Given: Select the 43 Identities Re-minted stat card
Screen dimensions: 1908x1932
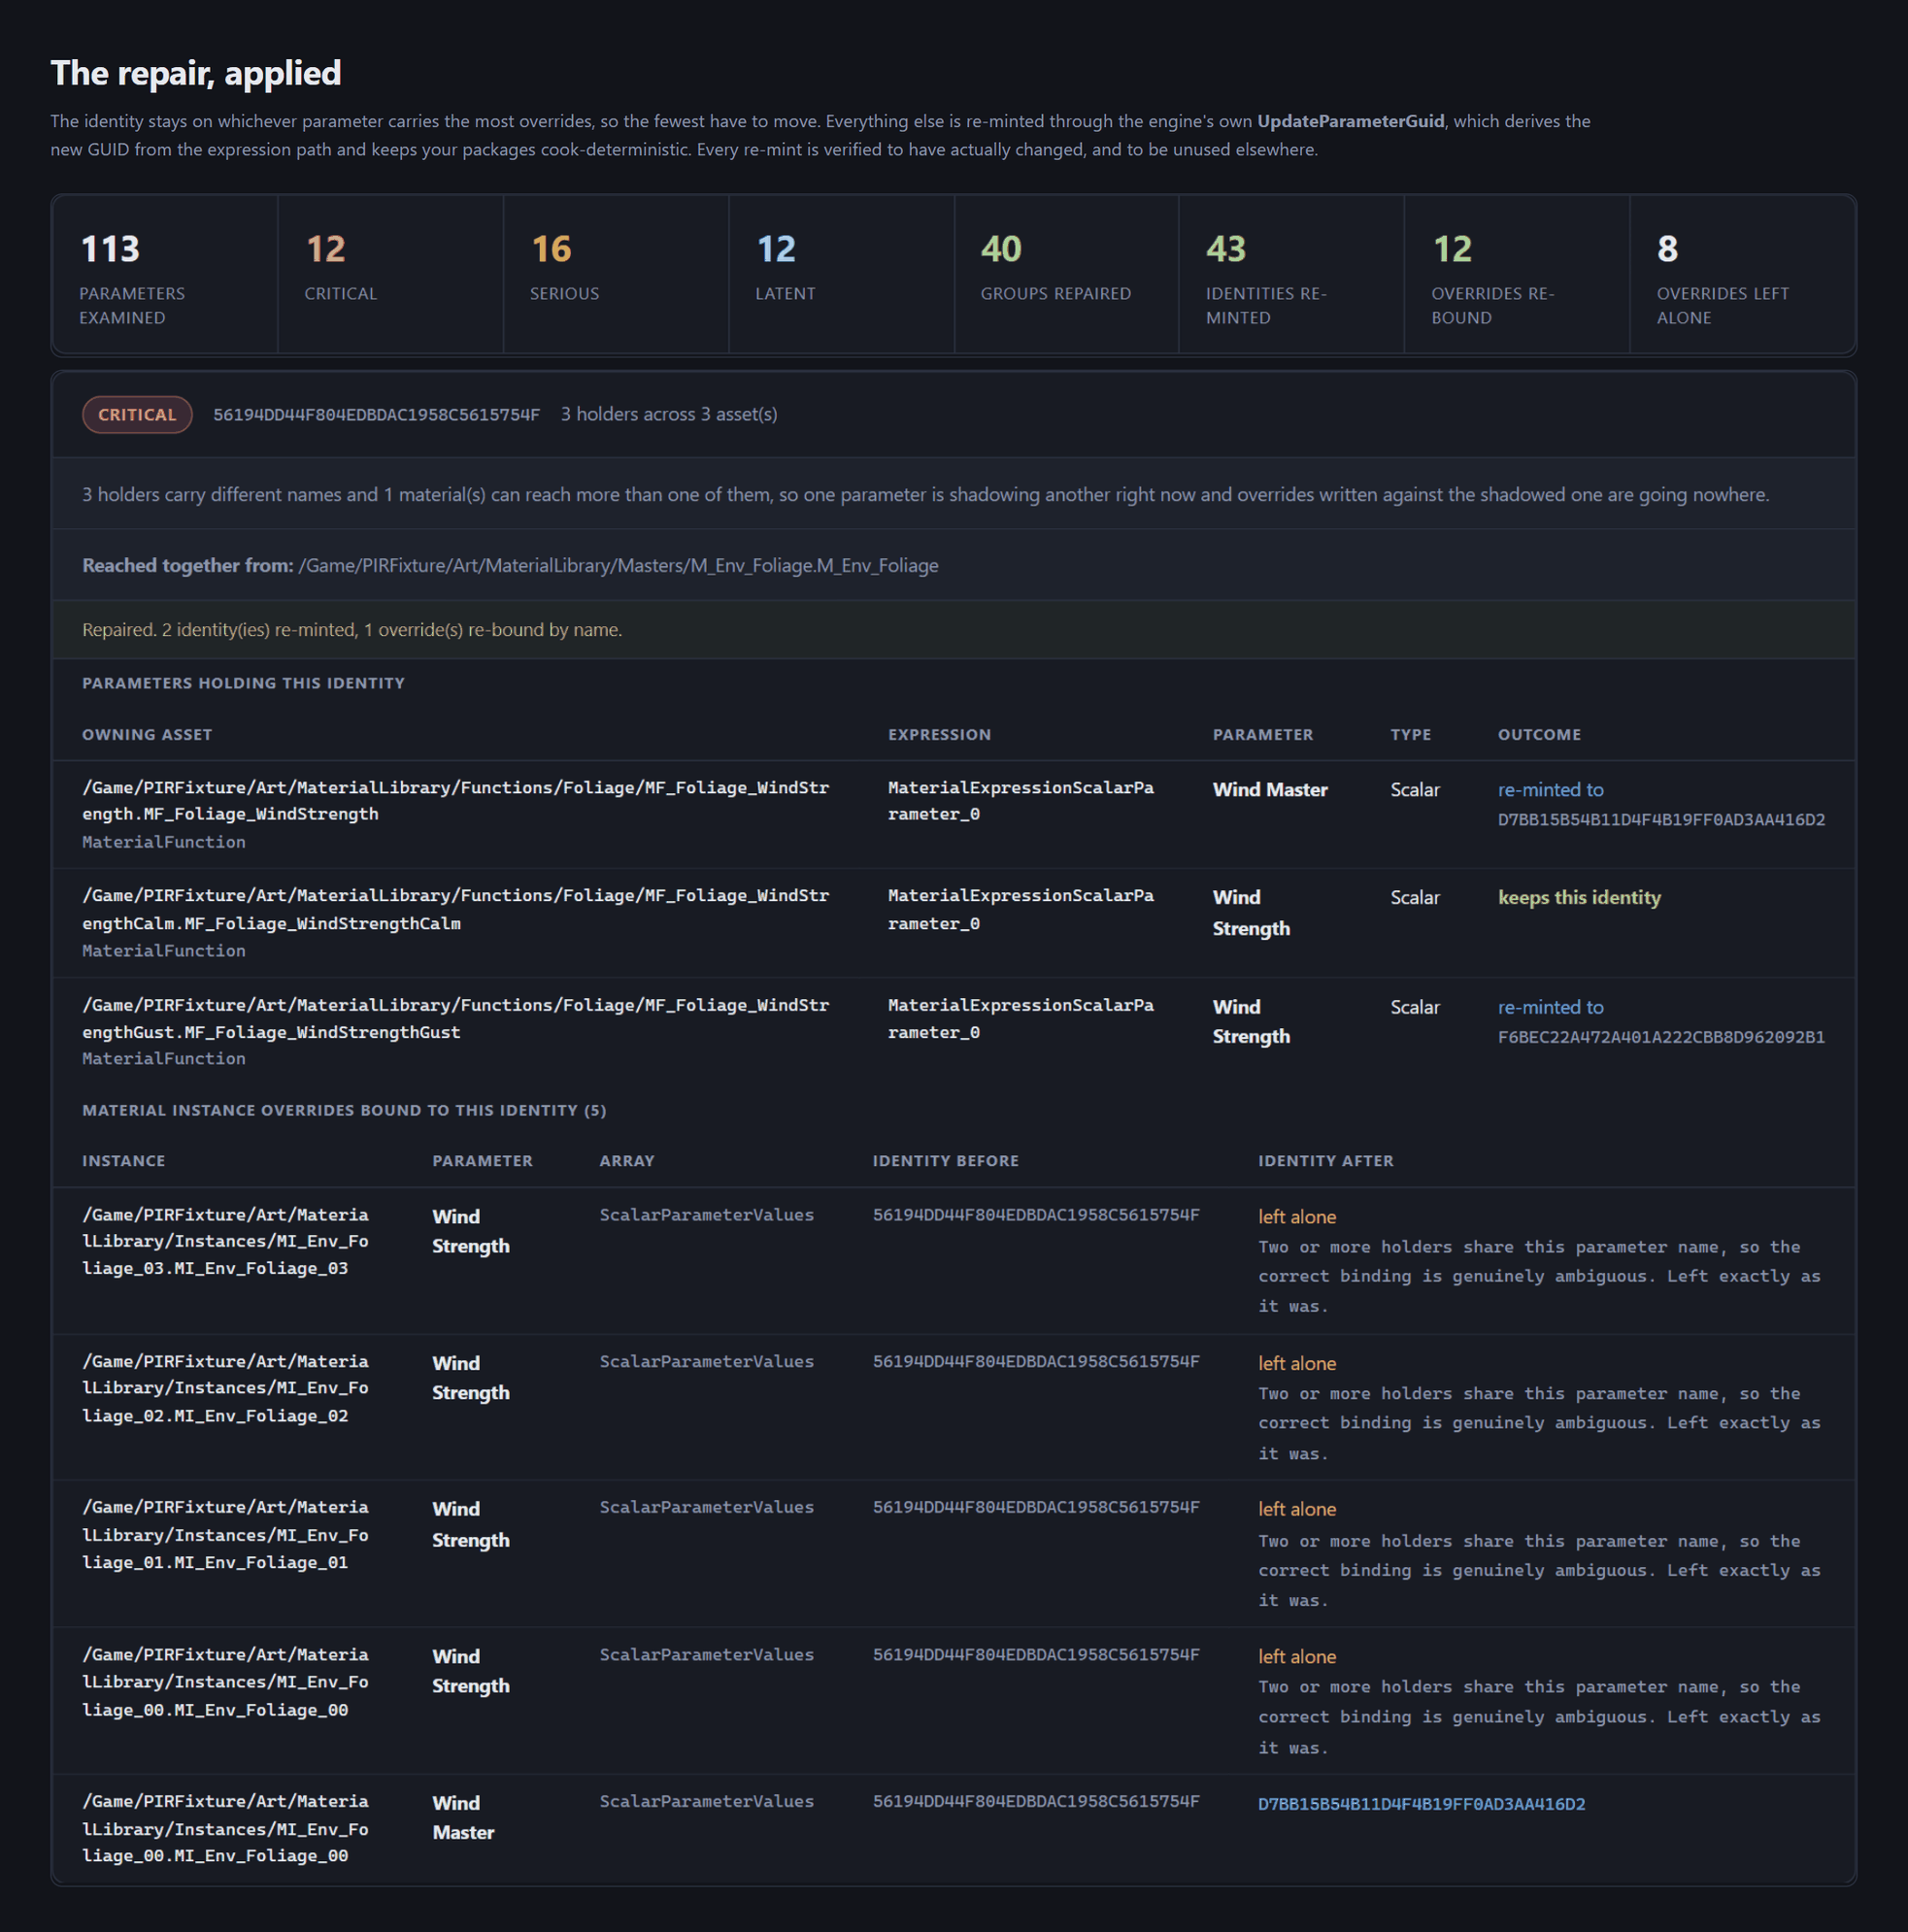Looking at the screenshot, I should point(1292,275).
